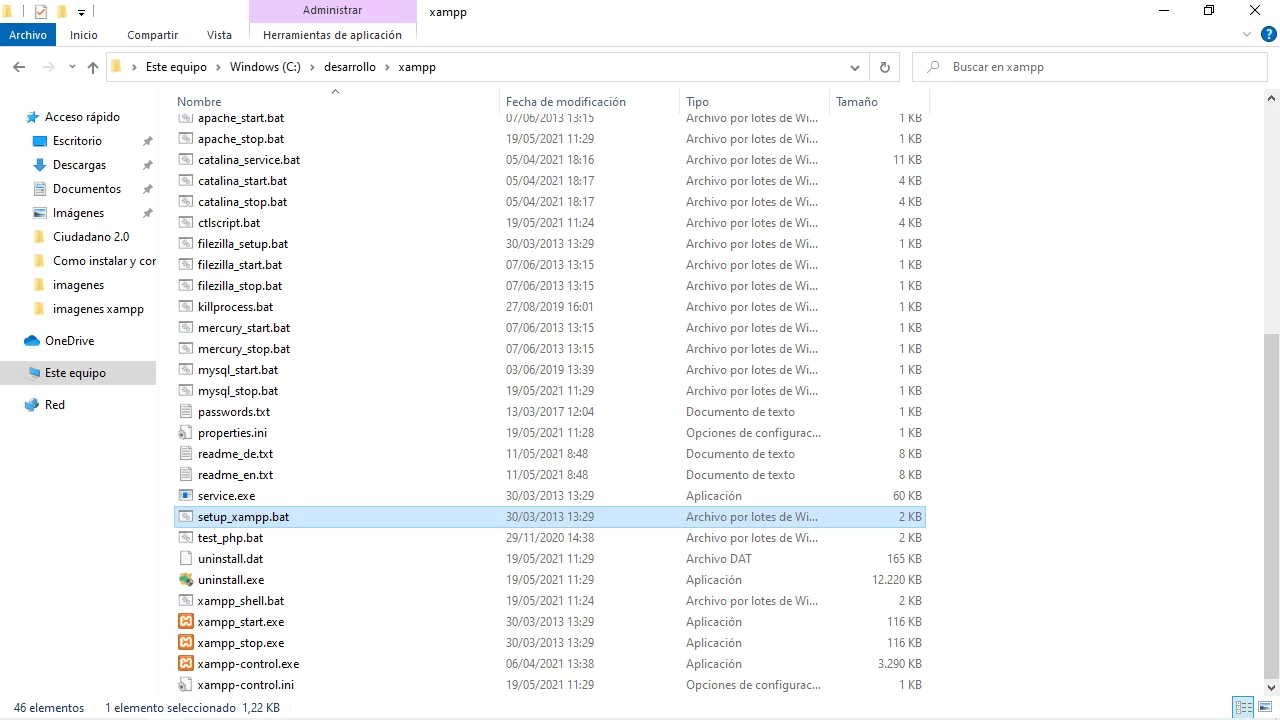This screenshot has height=720, width=1280.
Task: Click the Administrar contextual tab
Action: tap(332, 11)
